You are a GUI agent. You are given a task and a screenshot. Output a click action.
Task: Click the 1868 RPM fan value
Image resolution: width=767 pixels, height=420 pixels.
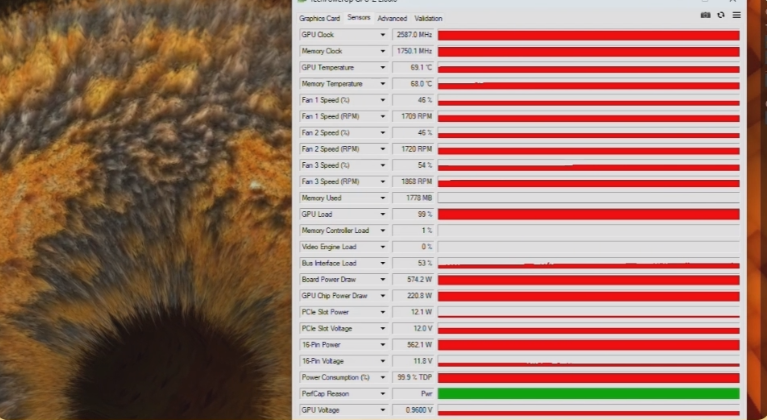413,181
